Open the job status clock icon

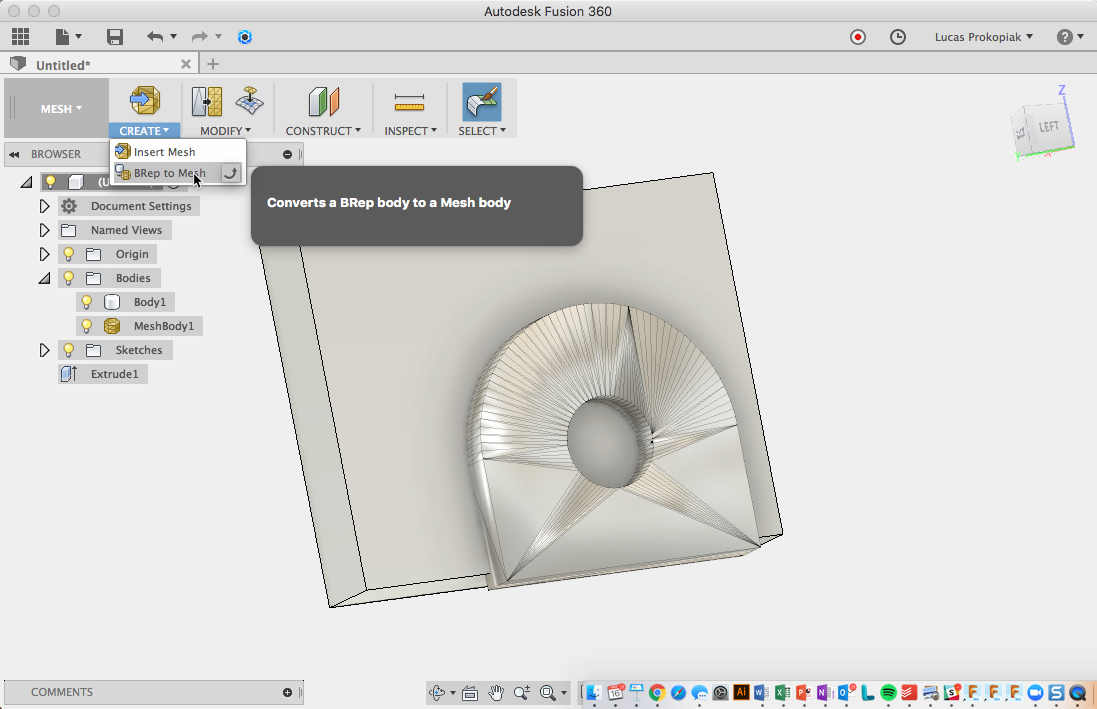[x=898, y=36]
